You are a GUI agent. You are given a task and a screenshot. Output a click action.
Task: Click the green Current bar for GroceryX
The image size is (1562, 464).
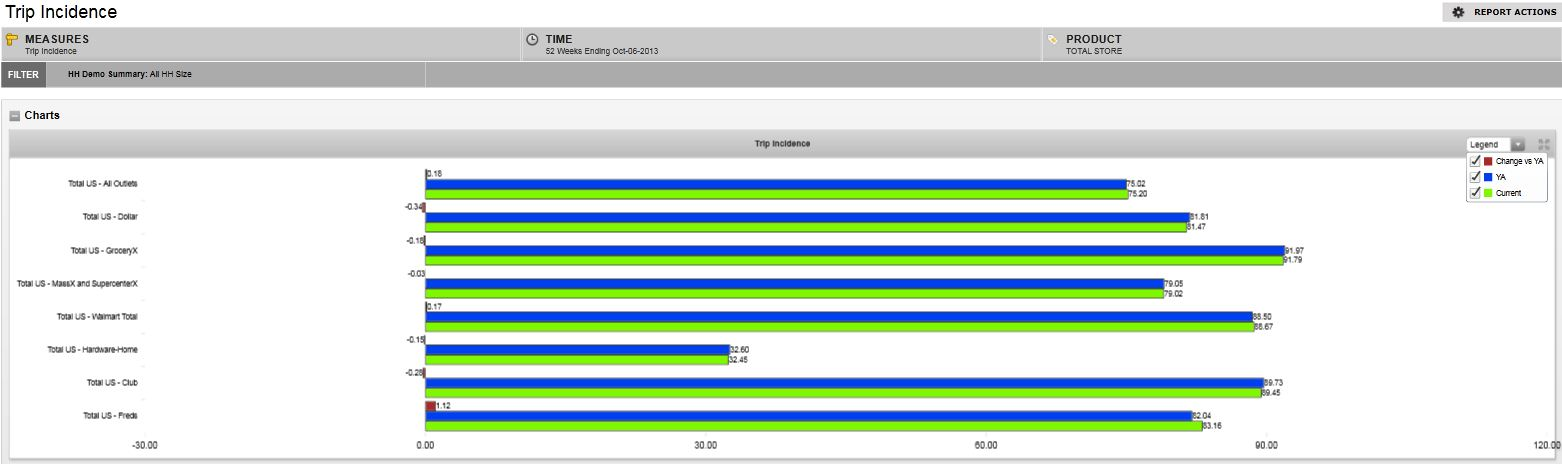pos(854,260)
